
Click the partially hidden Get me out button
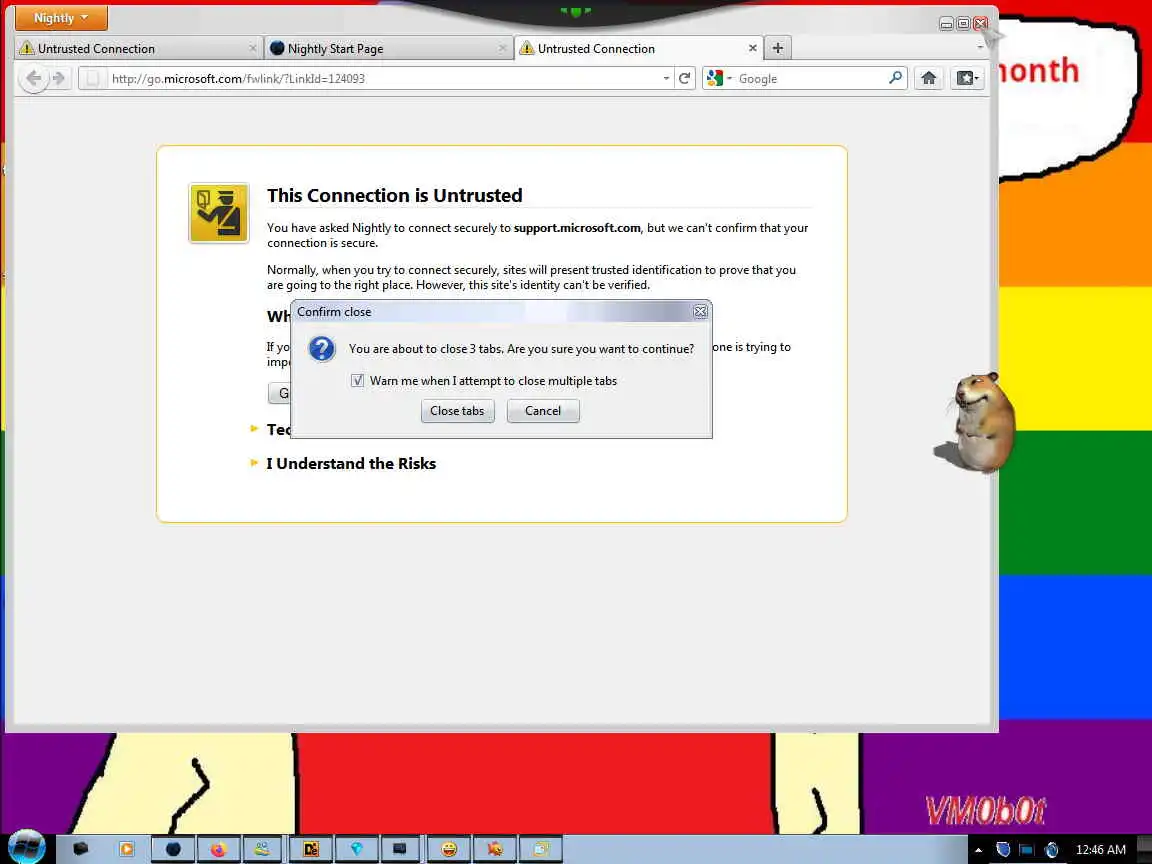(x=279, y=393)
